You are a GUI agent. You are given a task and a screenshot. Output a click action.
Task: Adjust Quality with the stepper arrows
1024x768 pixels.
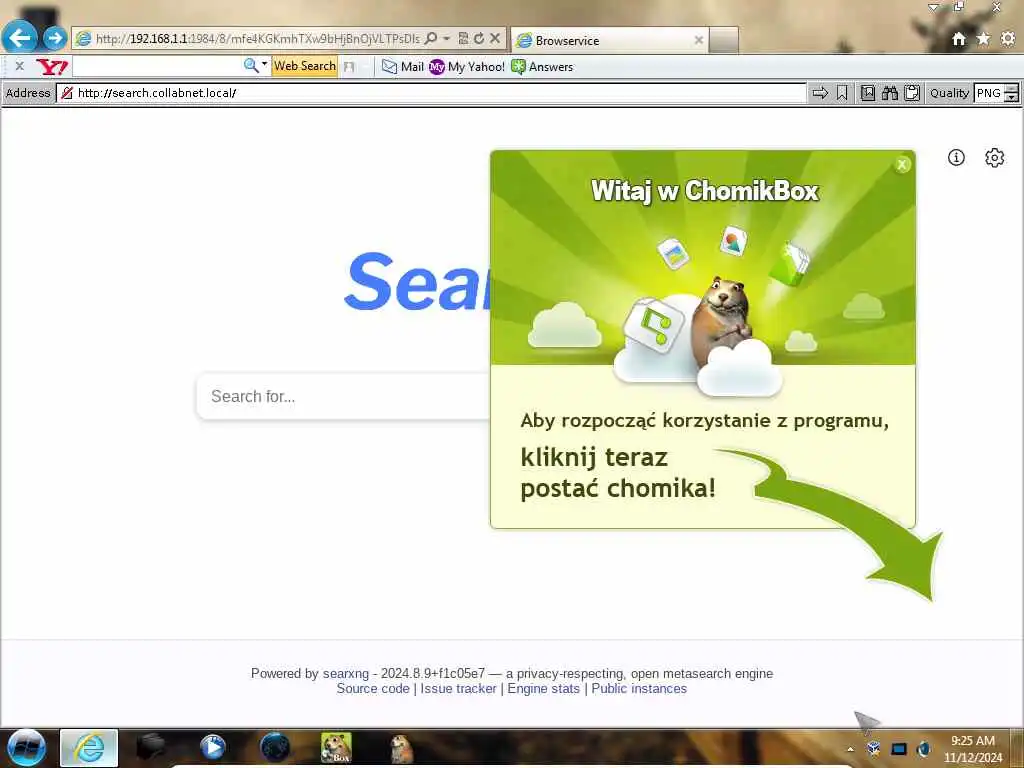point(1011,93)
